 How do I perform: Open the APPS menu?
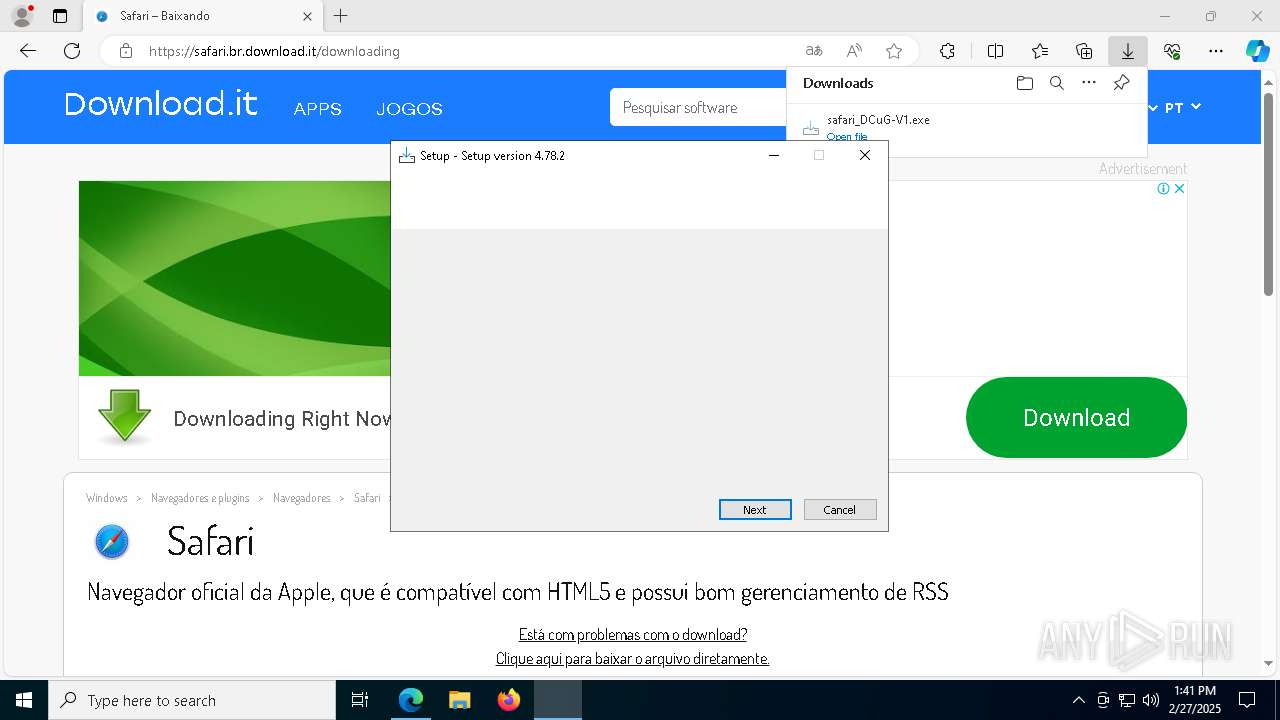[x=317, y=109]
